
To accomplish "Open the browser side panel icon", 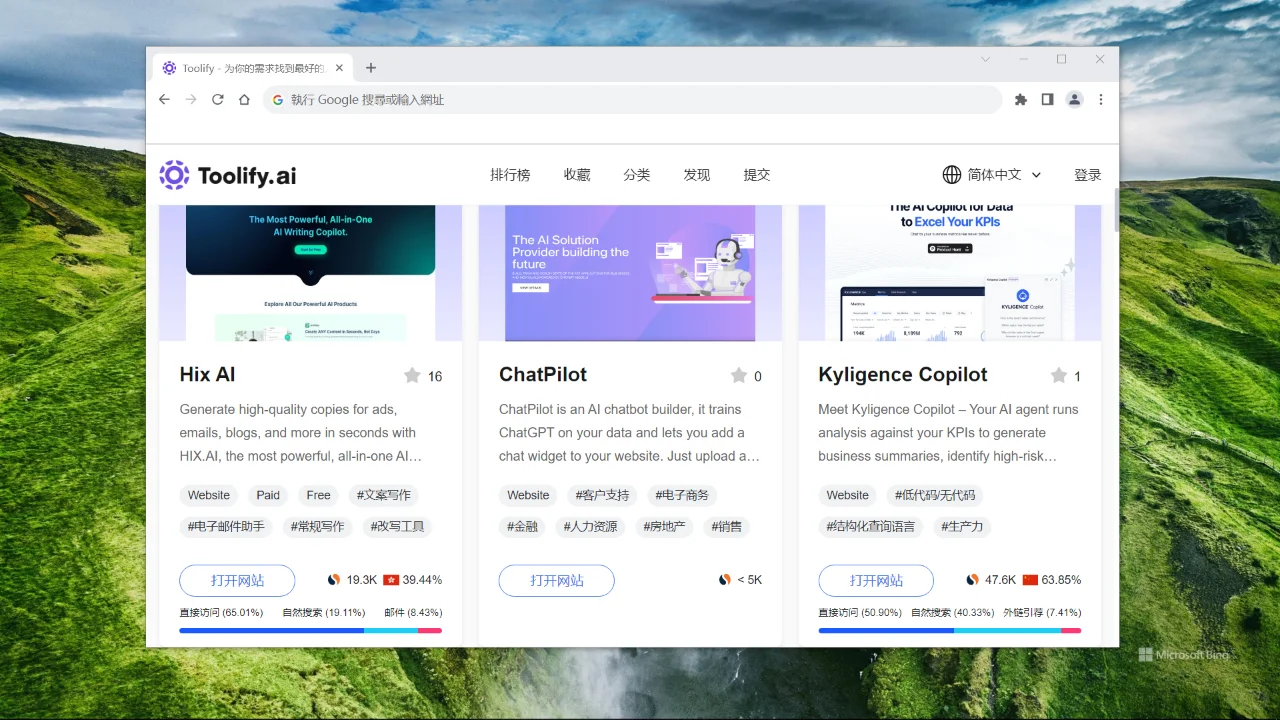I will coord(1047,99).
